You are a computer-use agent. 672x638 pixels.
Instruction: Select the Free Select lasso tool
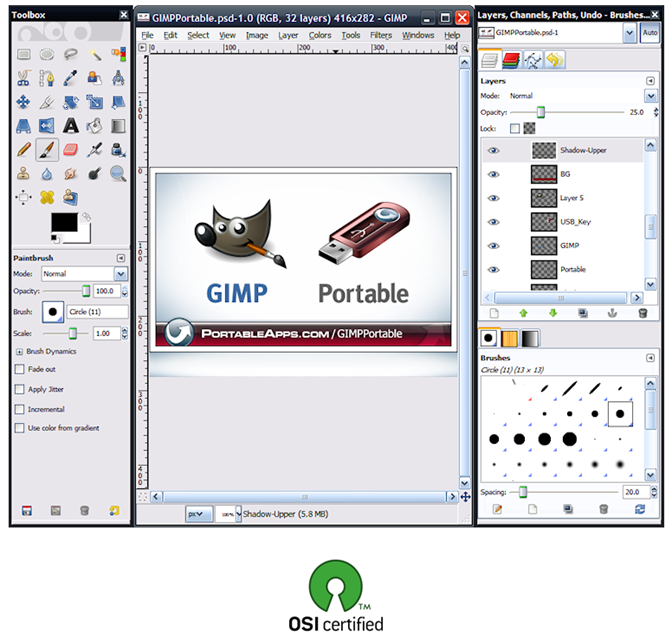pos(70,54)
